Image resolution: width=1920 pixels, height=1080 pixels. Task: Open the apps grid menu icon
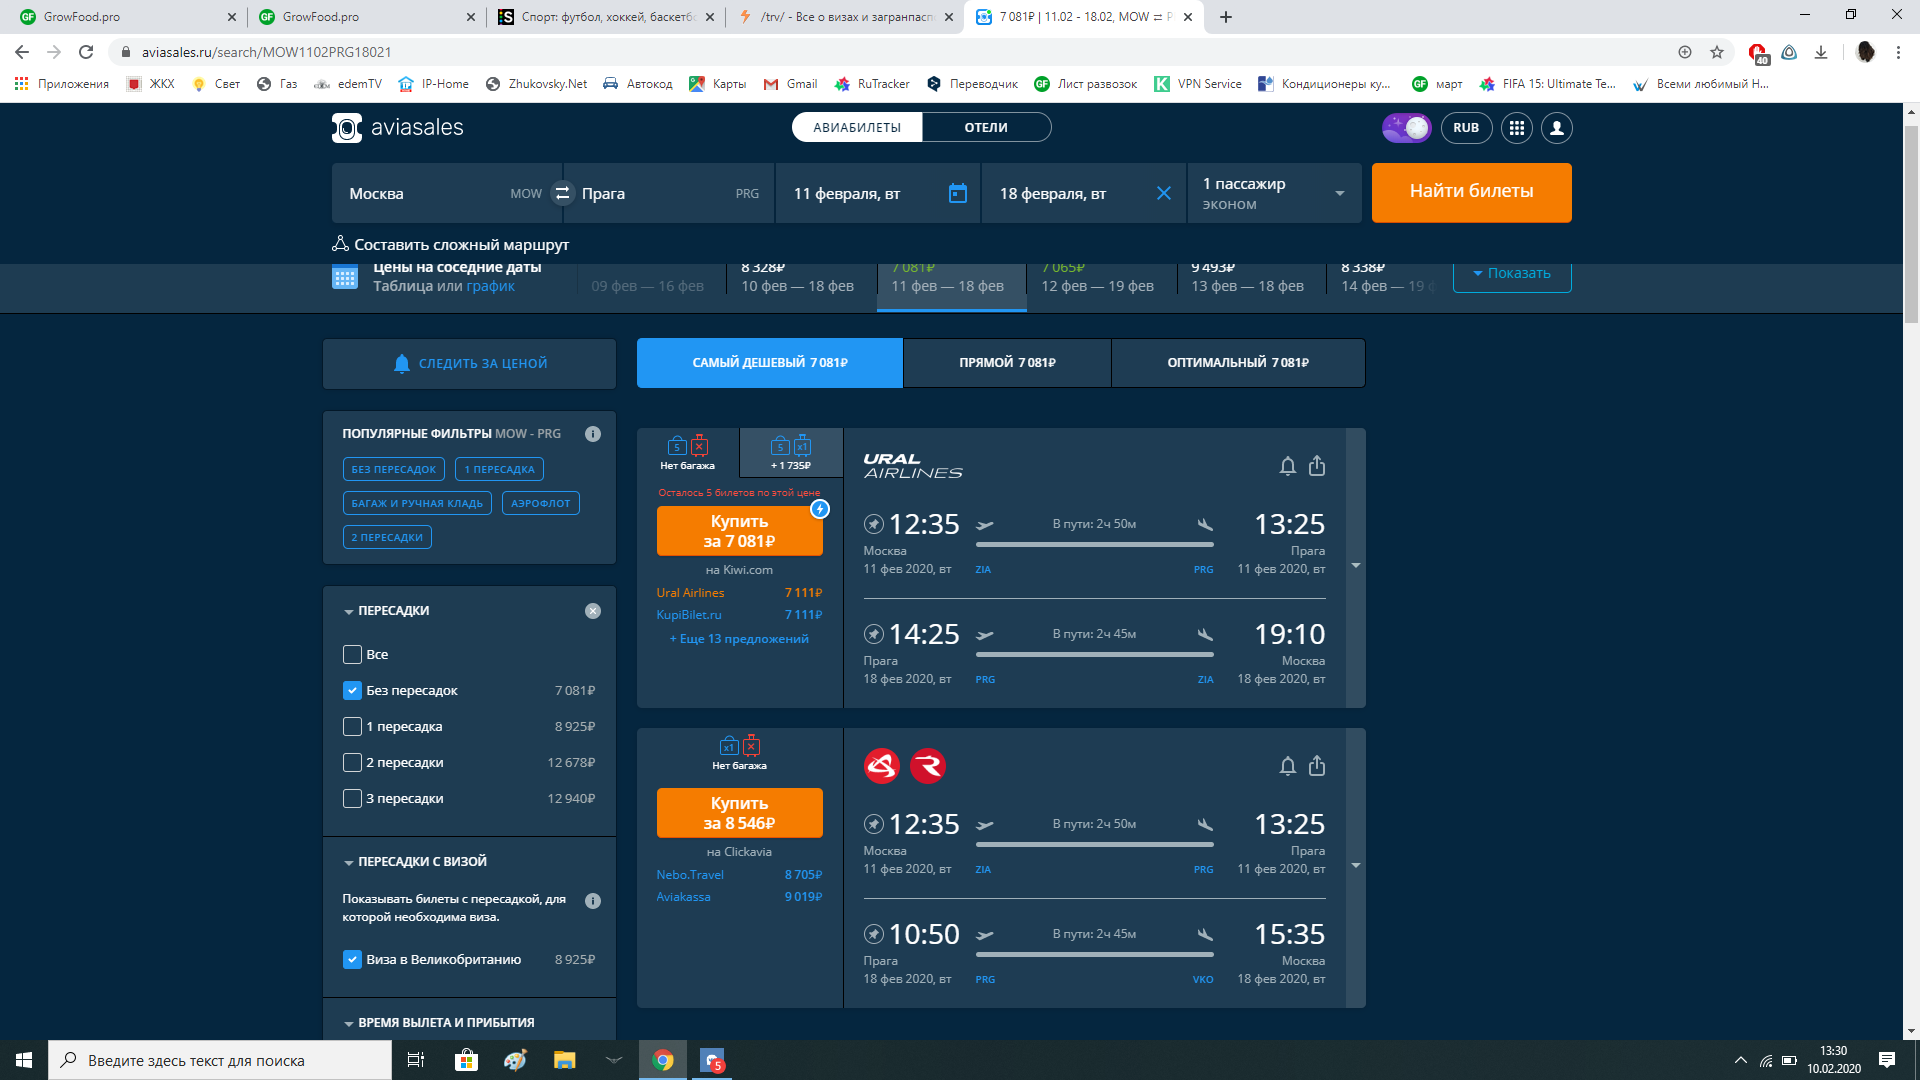[1516, 128]
